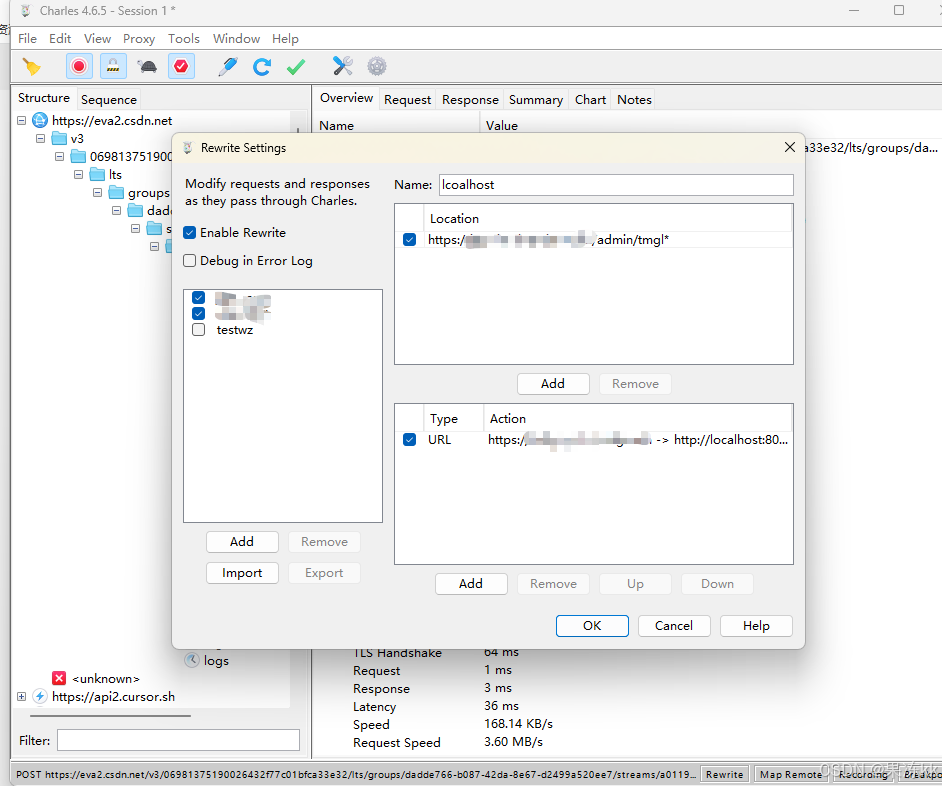The width and height of the screenshot is (942, 786).
Task: Select the lts folder icon
Action: pos(97,175)
